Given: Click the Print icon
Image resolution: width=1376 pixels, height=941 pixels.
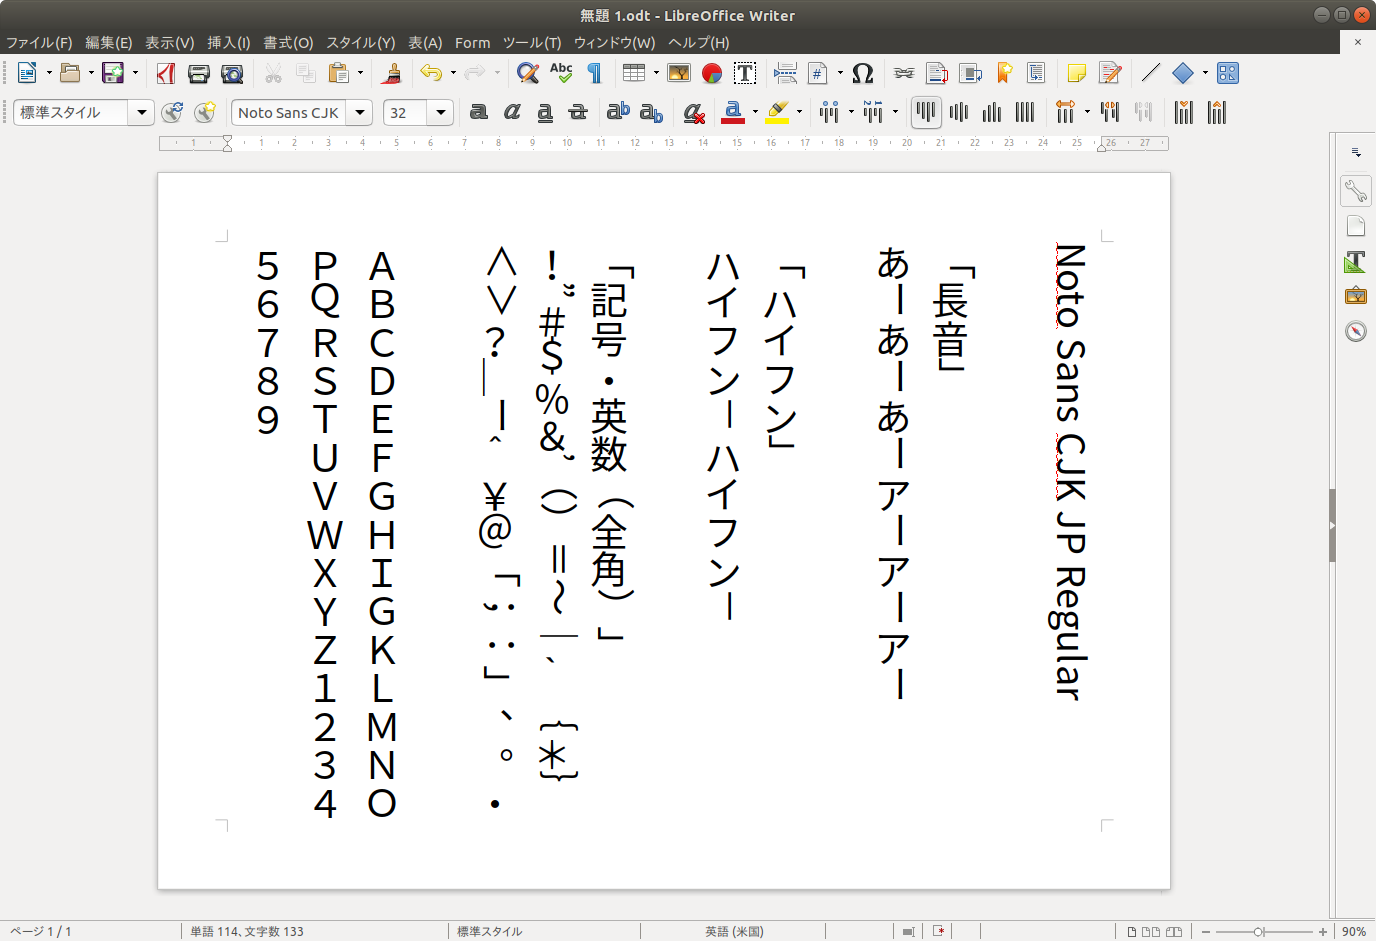Looking at the screenshot, I should coord(199,73).
